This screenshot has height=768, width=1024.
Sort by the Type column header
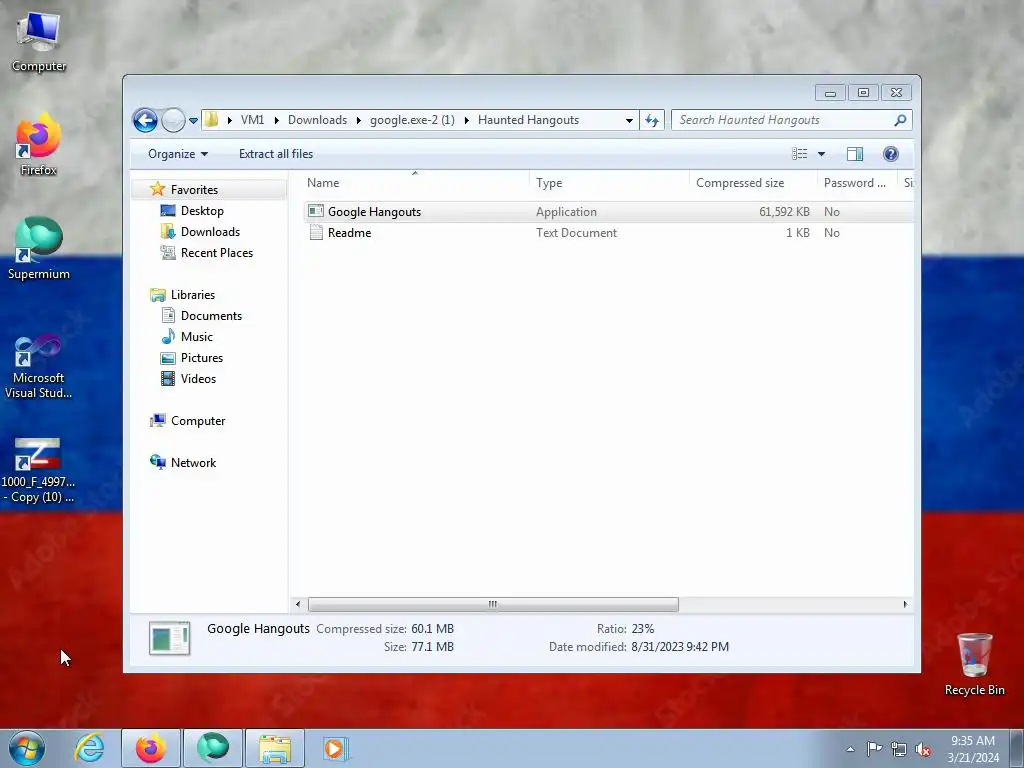(x=609, y=183)
